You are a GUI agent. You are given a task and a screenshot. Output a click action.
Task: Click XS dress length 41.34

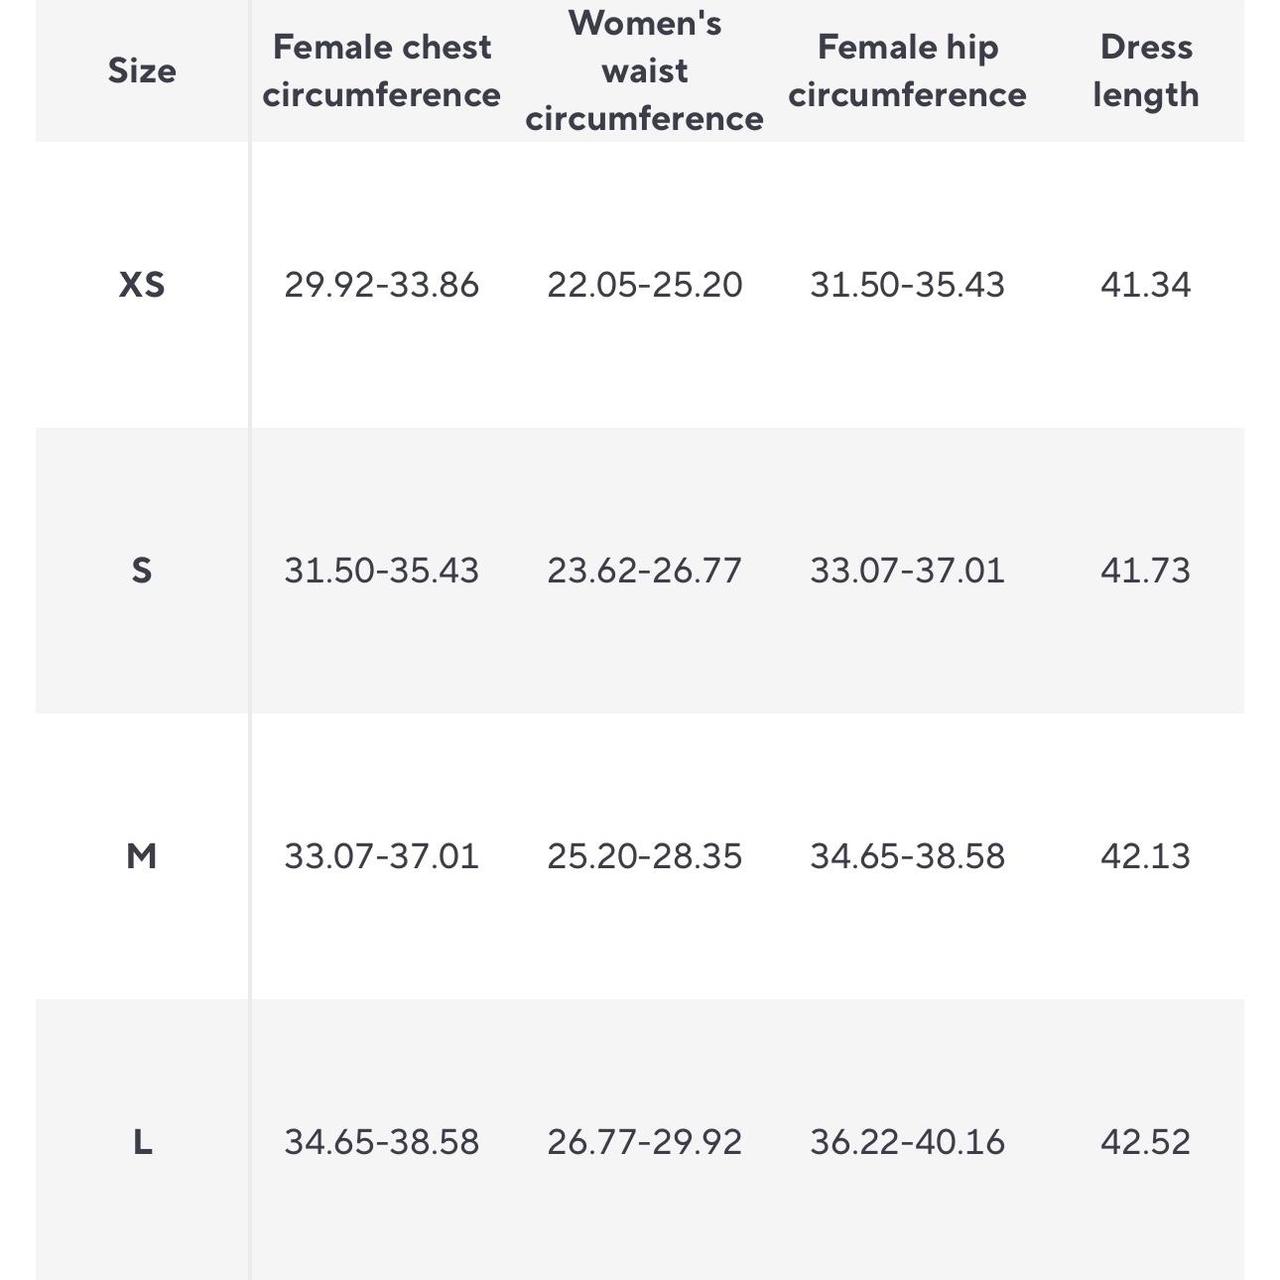1145,285
